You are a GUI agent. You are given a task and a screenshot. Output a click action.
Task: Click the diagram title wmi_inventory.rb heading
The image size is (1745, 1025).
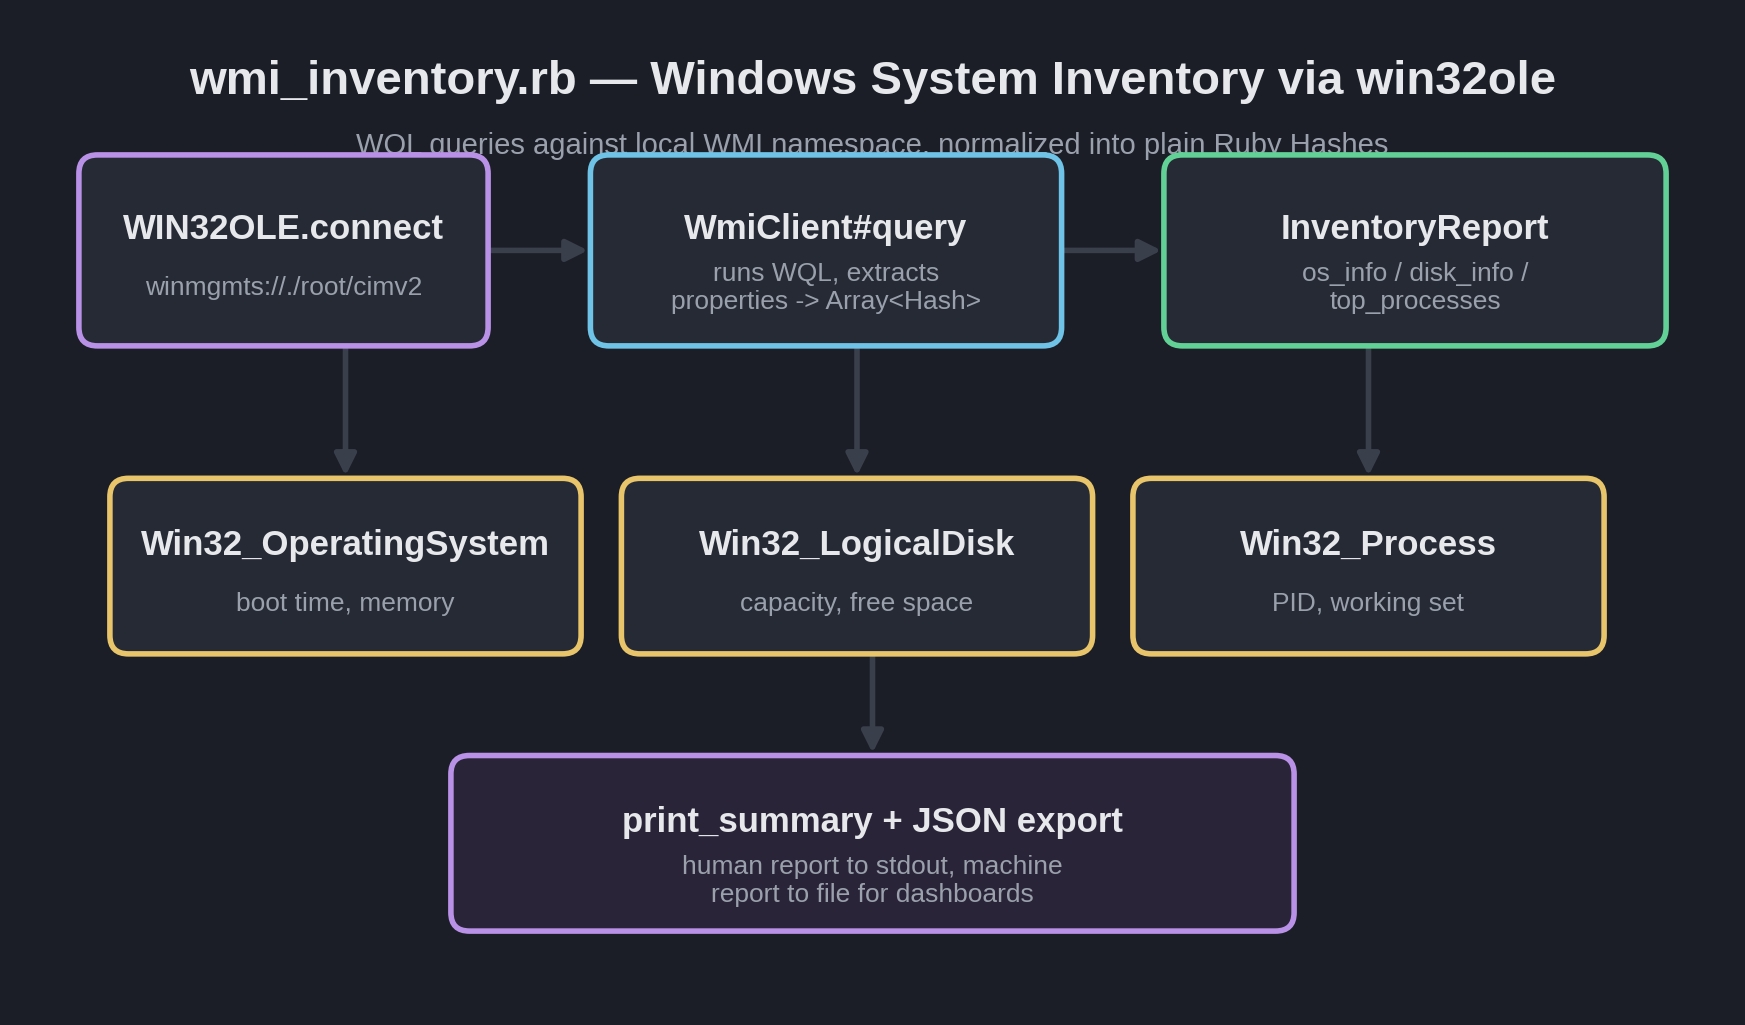point(872,78)
